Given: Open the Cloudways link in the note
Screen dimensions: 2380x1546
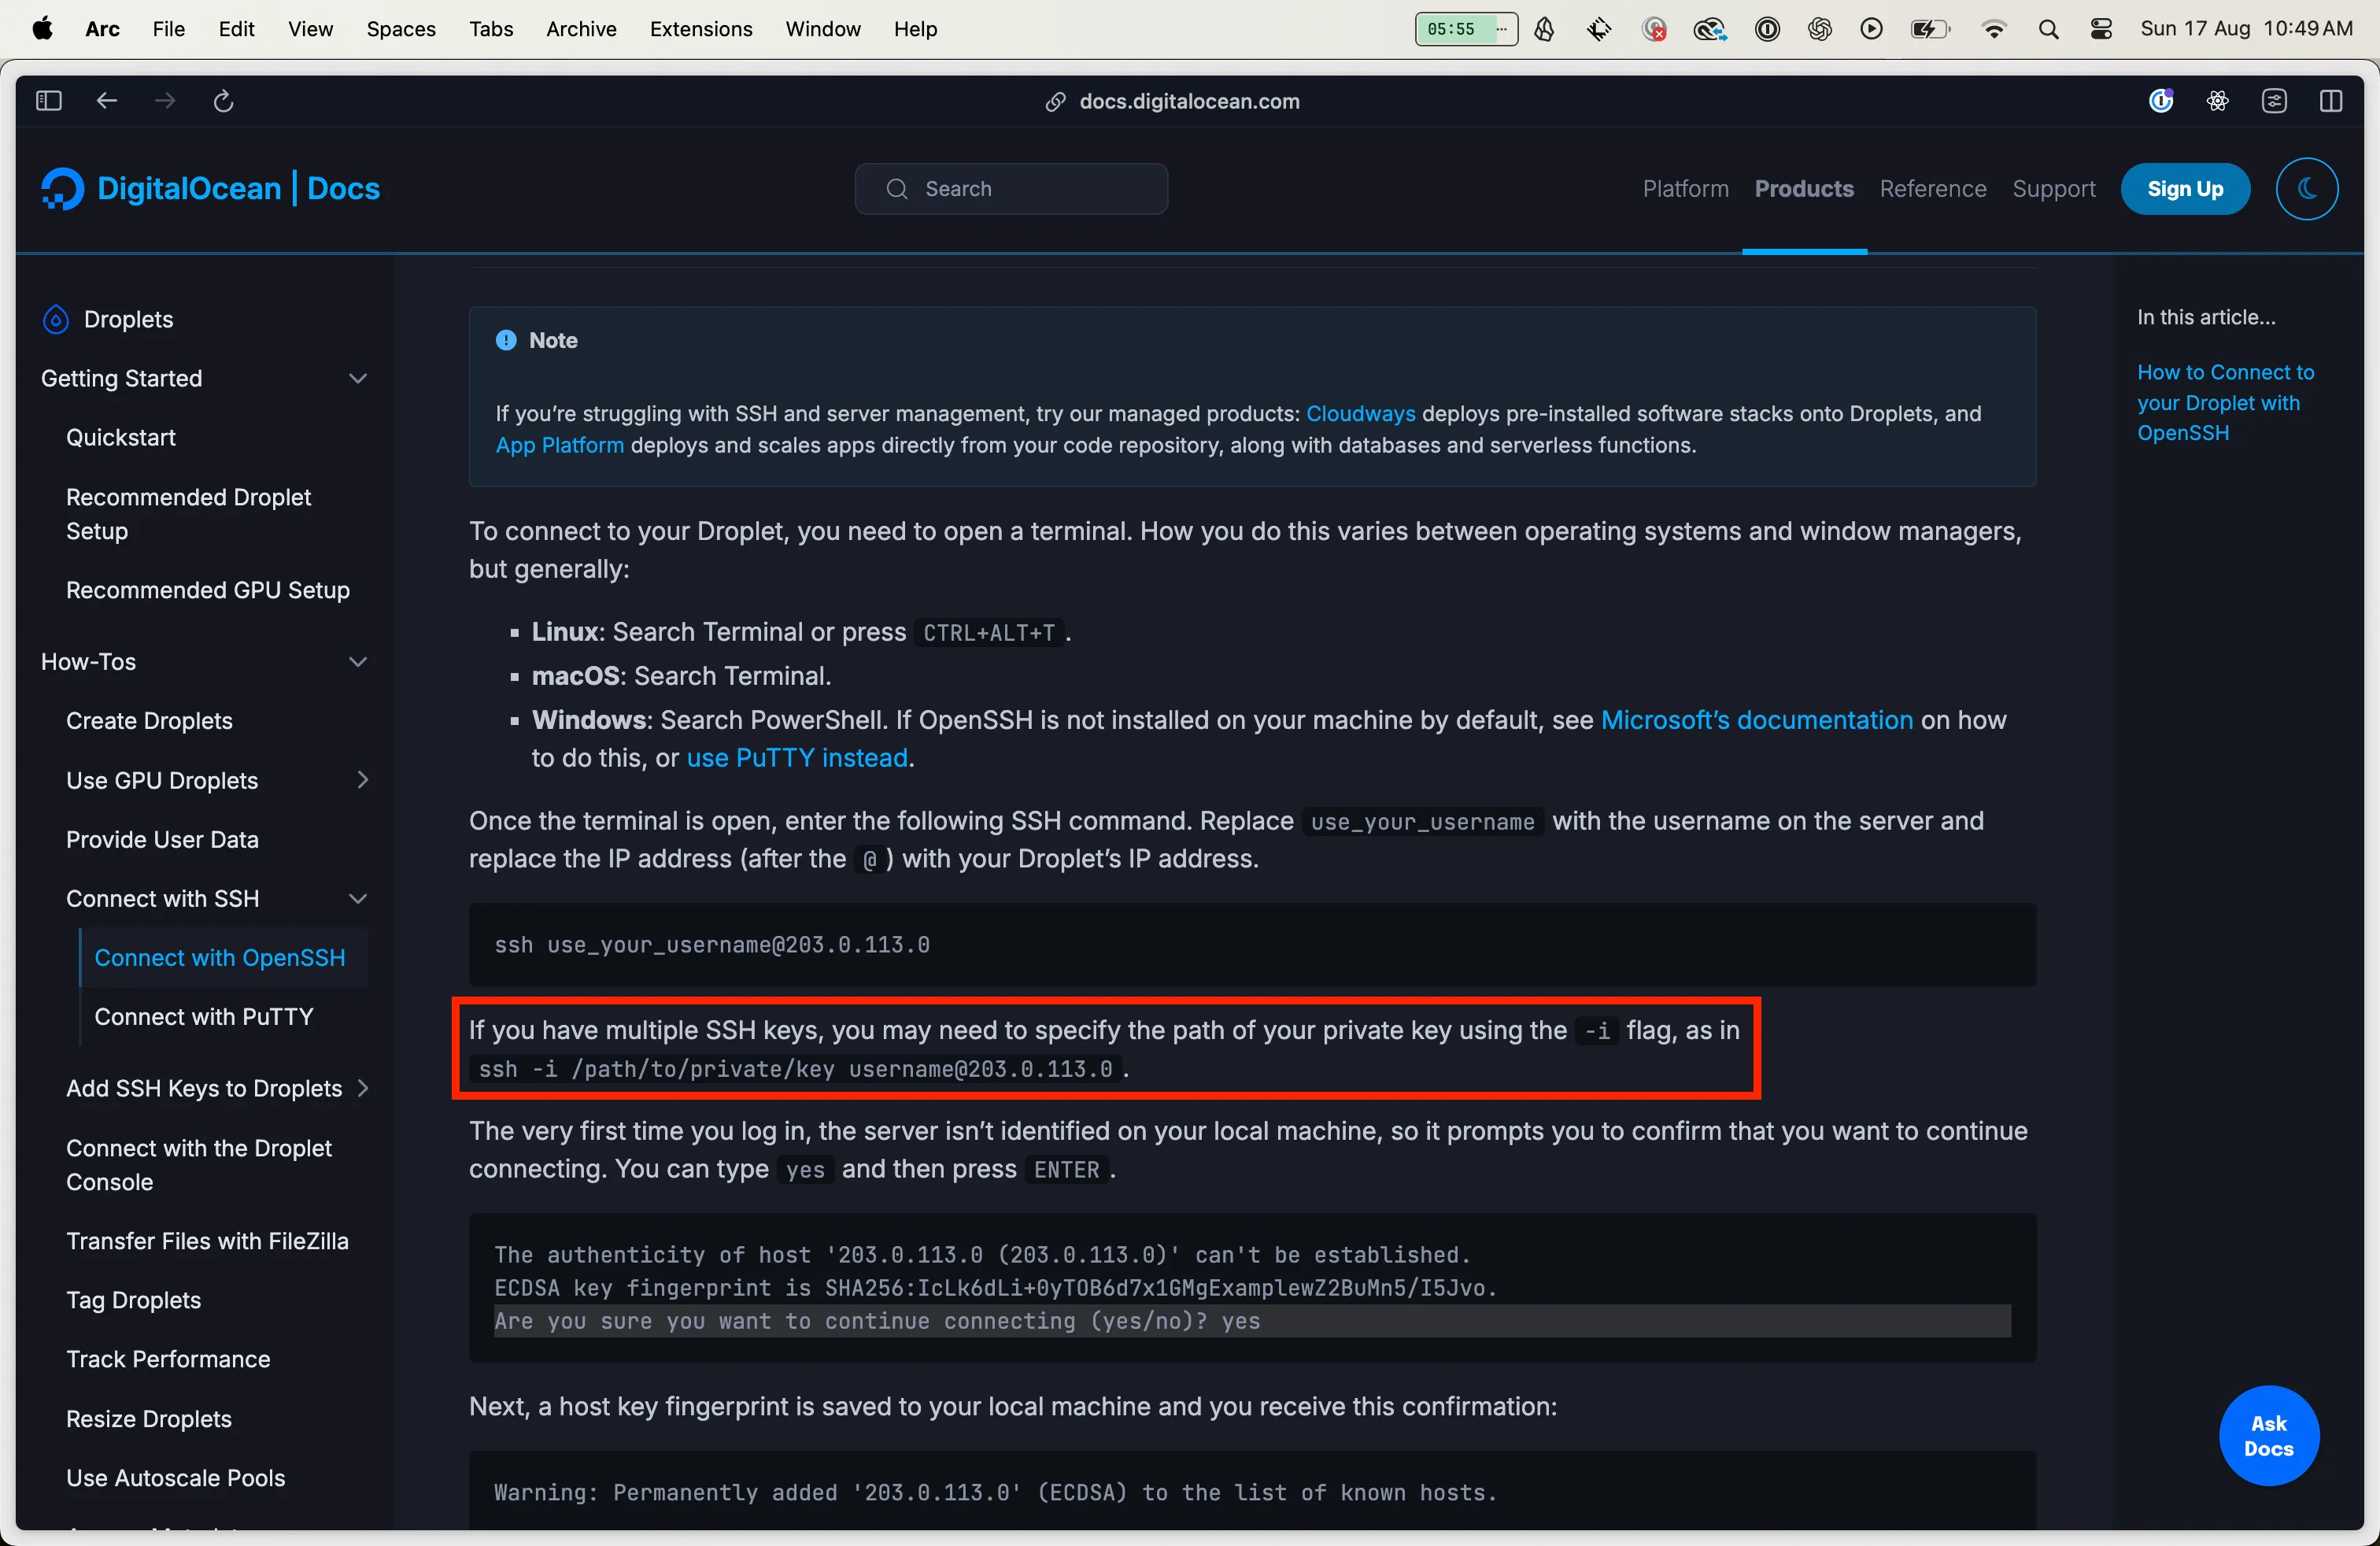Looking at the screenshot, I should (x=1360, y=413).
